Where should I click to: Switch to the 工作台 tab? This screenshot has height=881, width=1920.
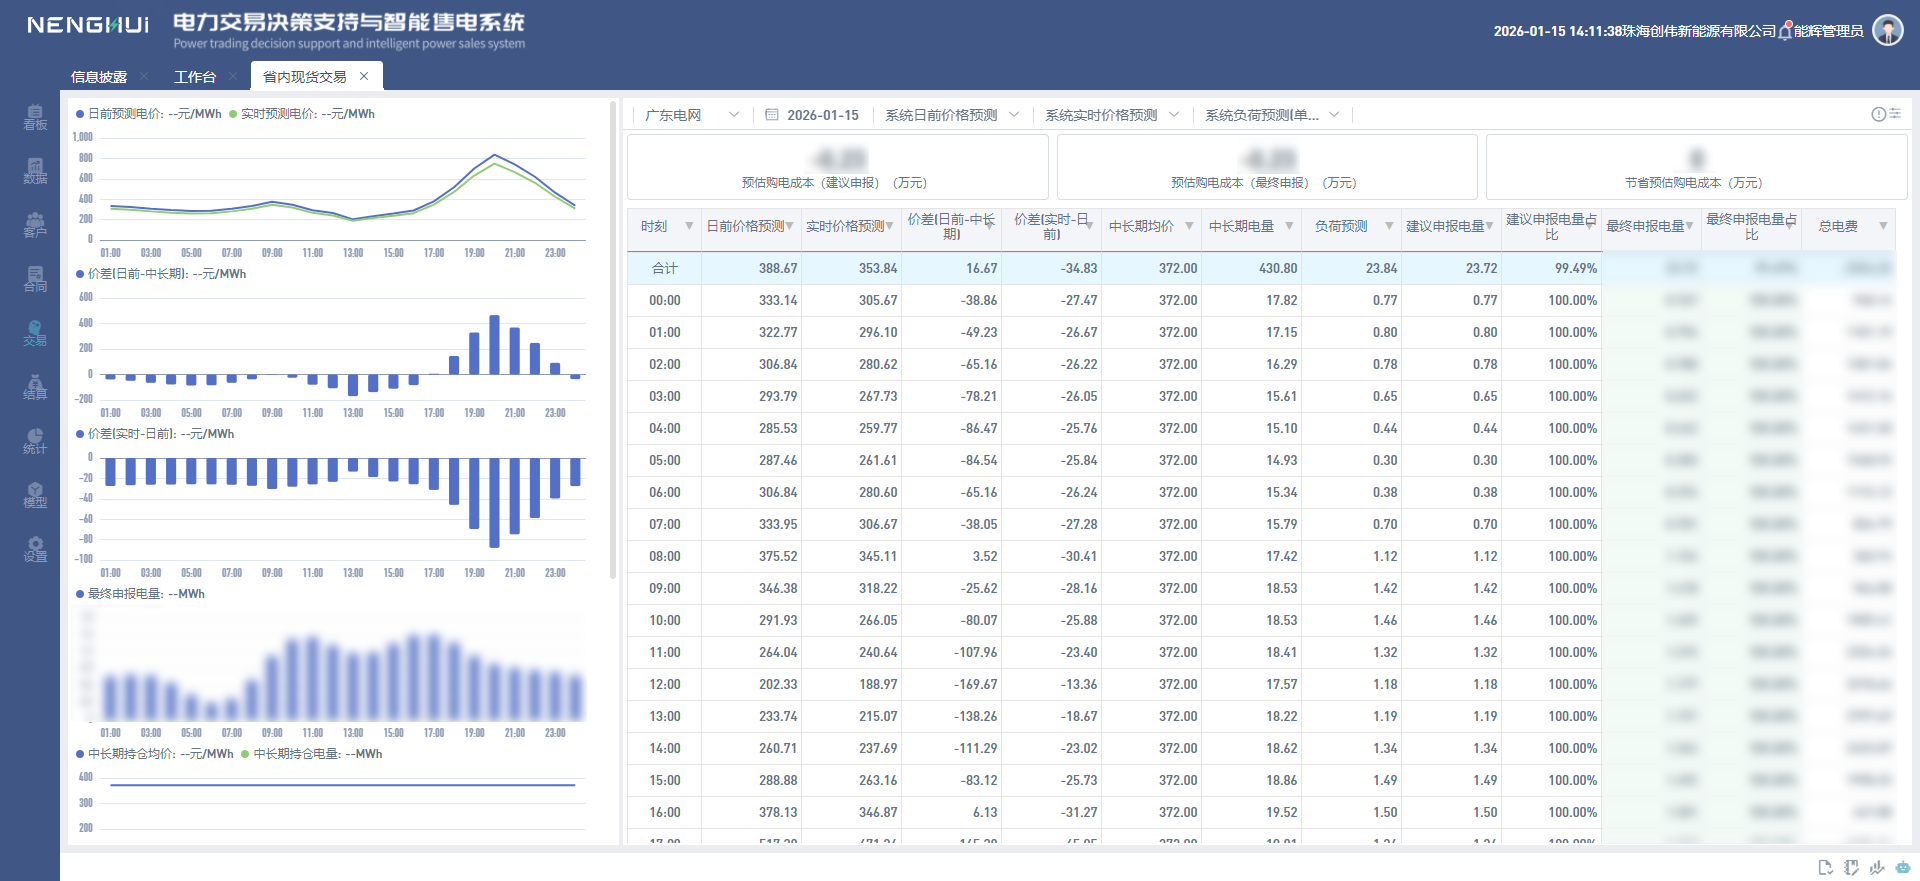195,77
